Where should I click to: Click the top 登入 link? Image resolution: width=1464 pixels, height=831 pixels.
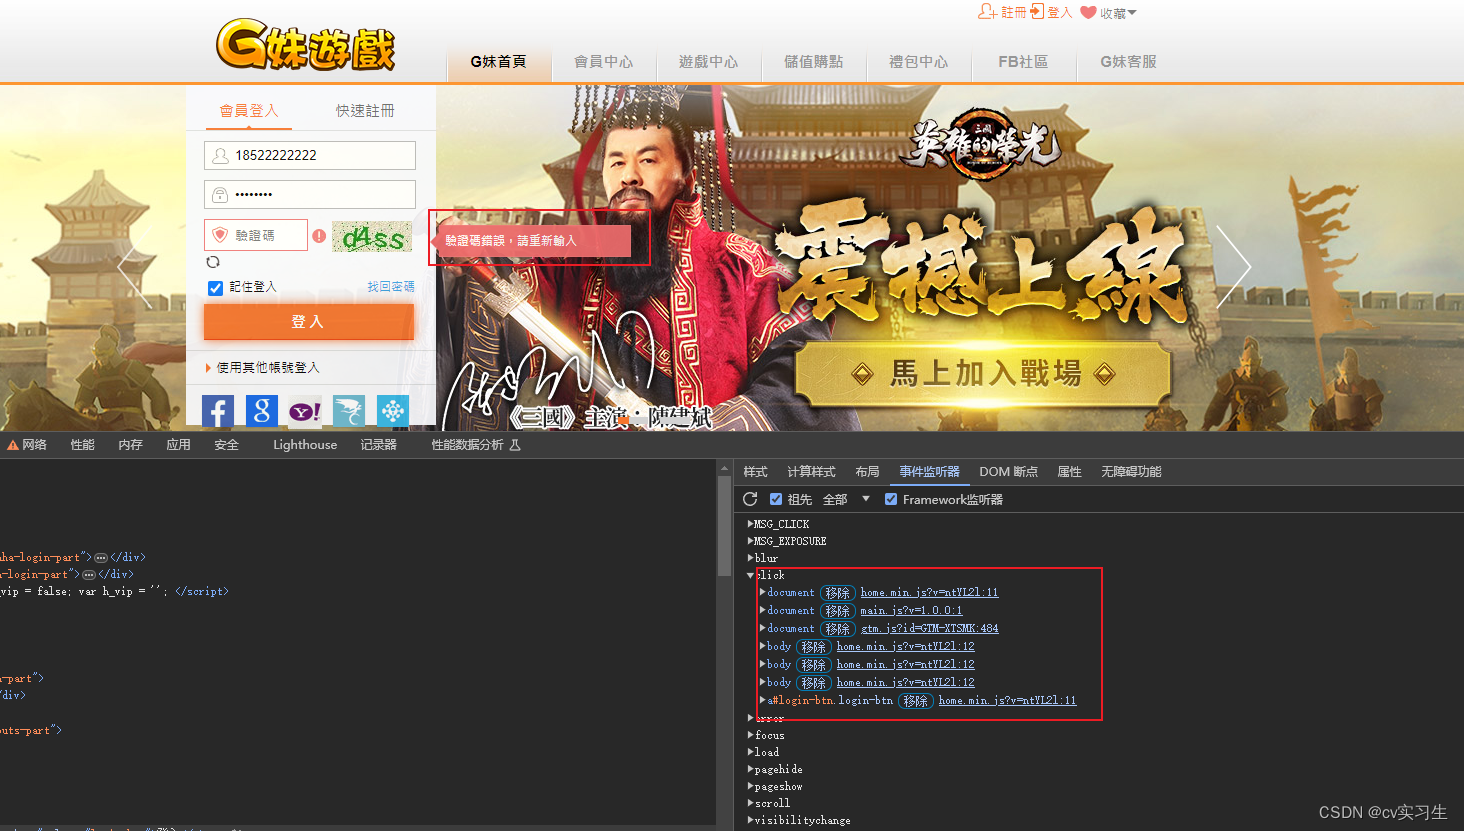pos(1059,13)
